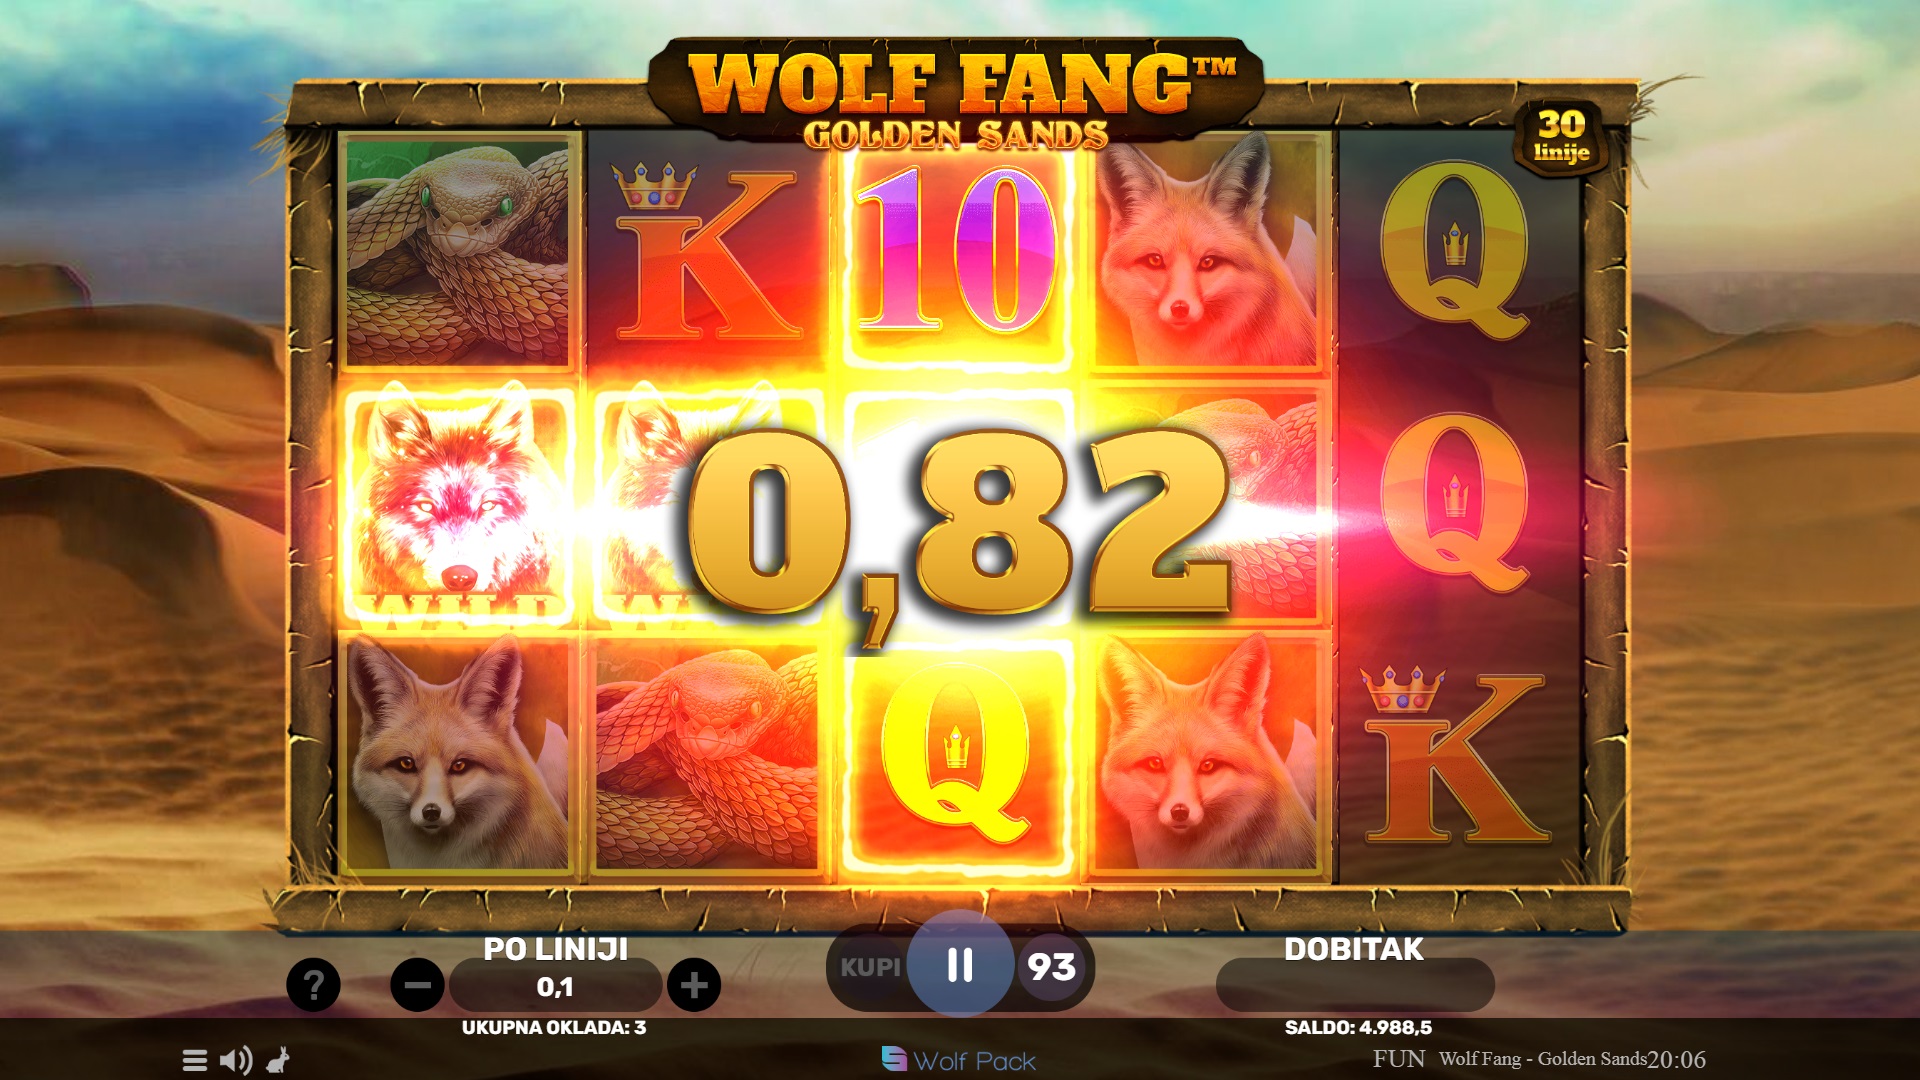
Task: Click the snake symbol on first reel
Action: [x=459, y=253]
